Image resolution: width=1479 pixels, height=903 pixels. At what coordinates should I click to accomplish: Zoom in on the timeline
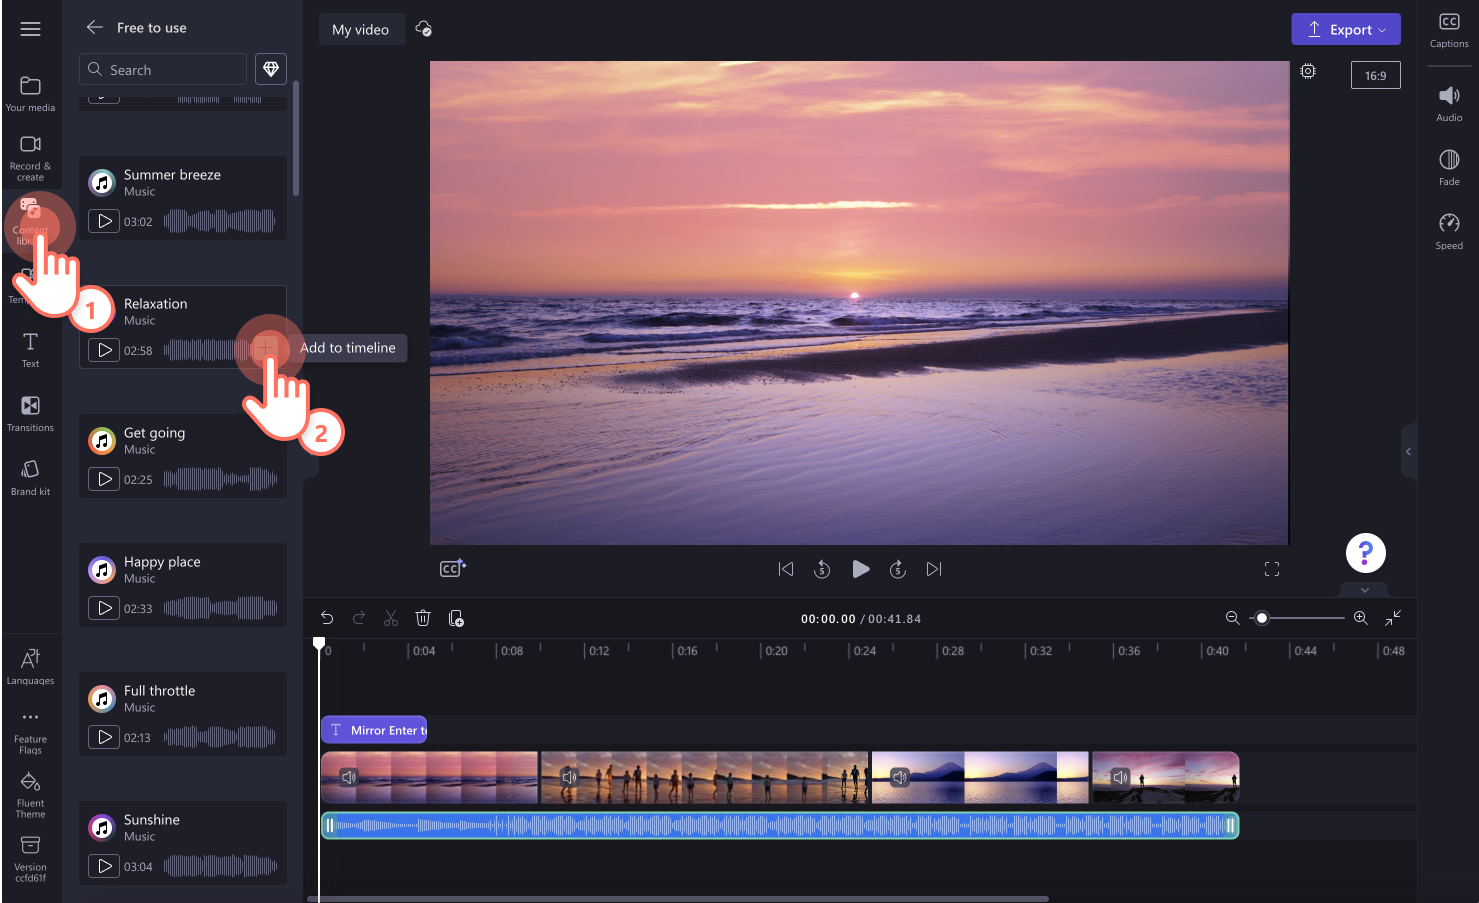pyautogui.click(x=1361, y=618)
